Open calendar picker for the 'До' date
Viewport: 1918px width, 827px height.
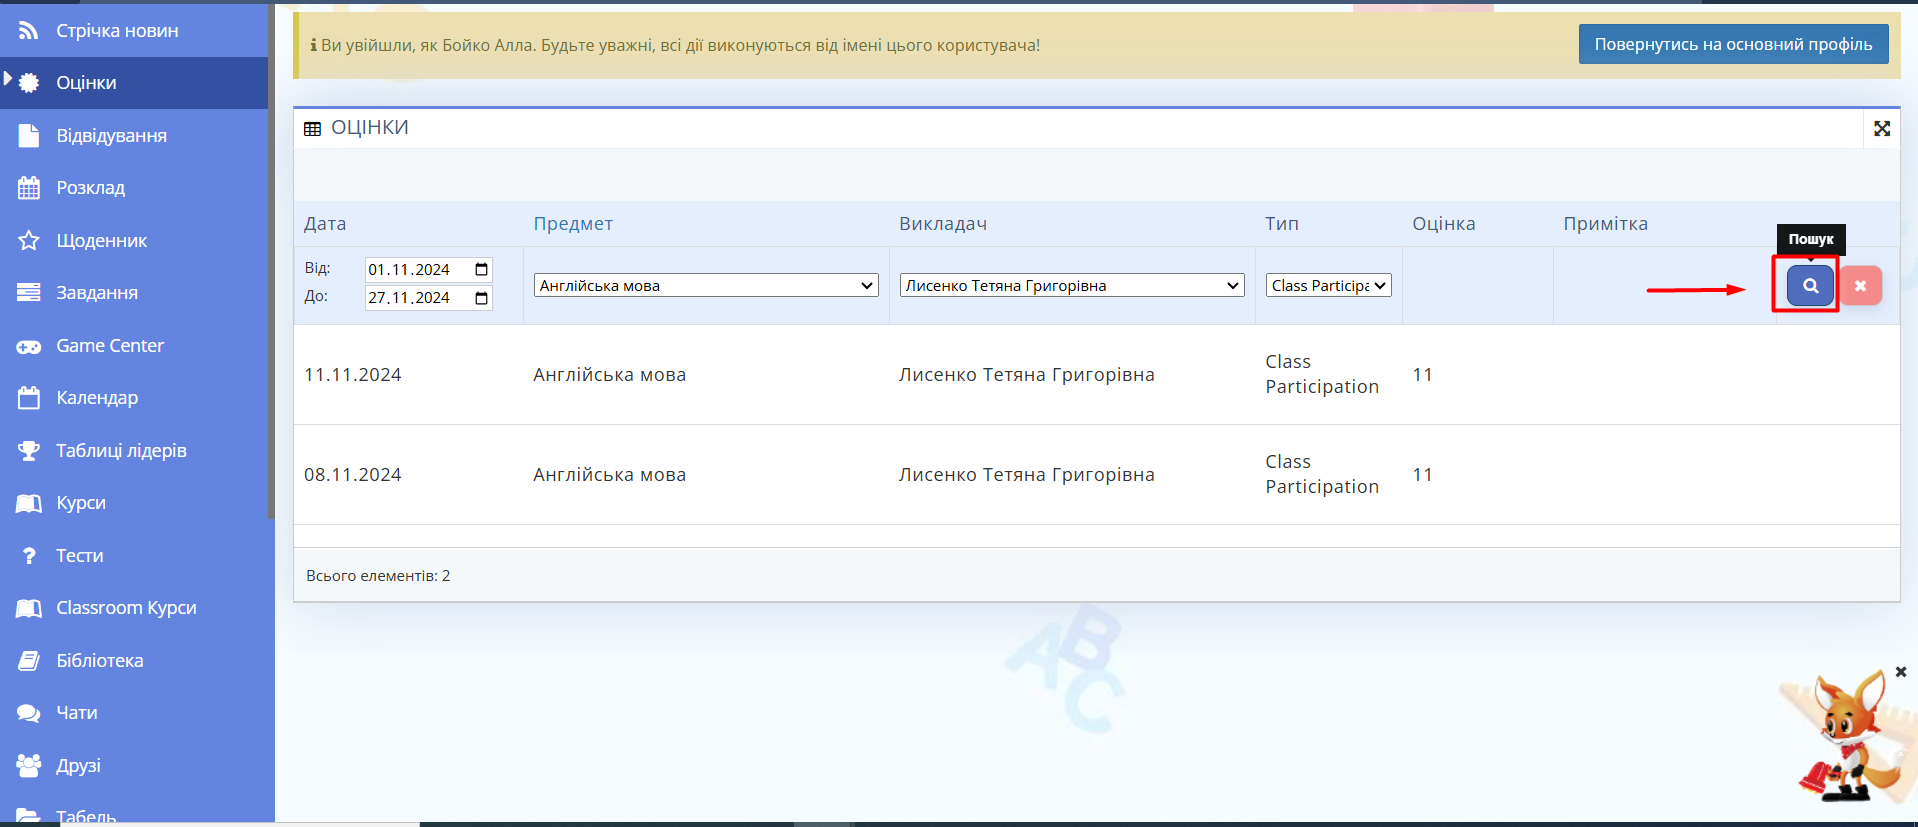(481, 298)
